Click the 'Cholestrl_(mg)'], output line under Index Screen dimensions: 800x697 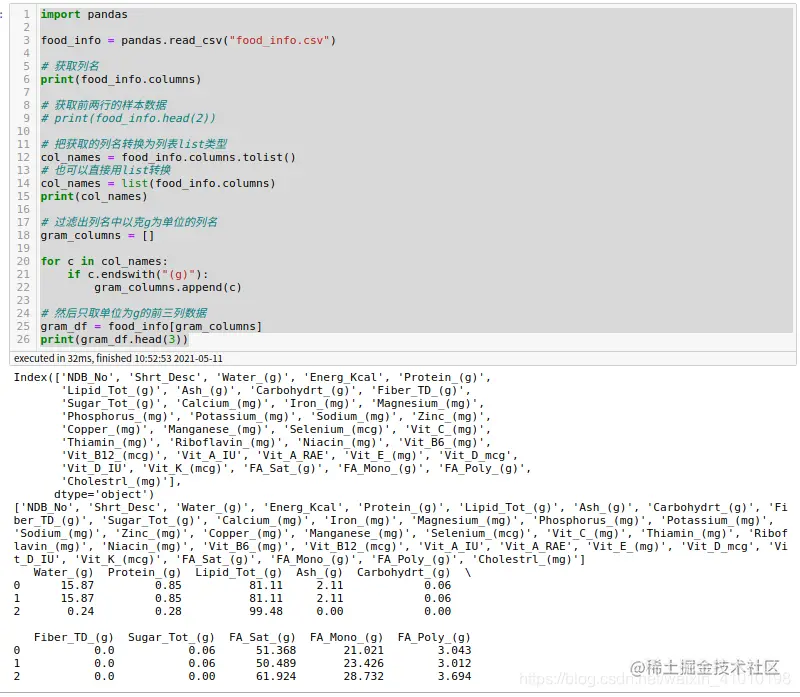click(x=121, y=481)
